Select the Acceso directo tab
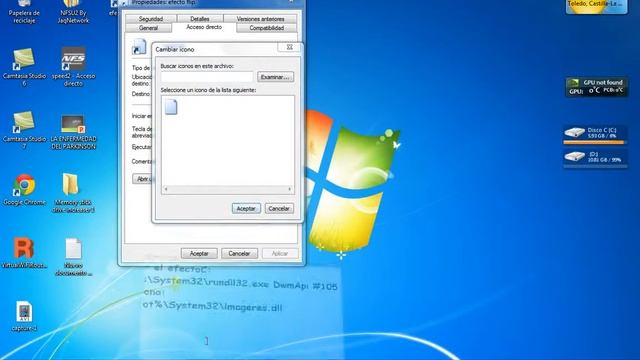Screen dimensions: 640x360 pyautogui.click(x=204, y=27)
